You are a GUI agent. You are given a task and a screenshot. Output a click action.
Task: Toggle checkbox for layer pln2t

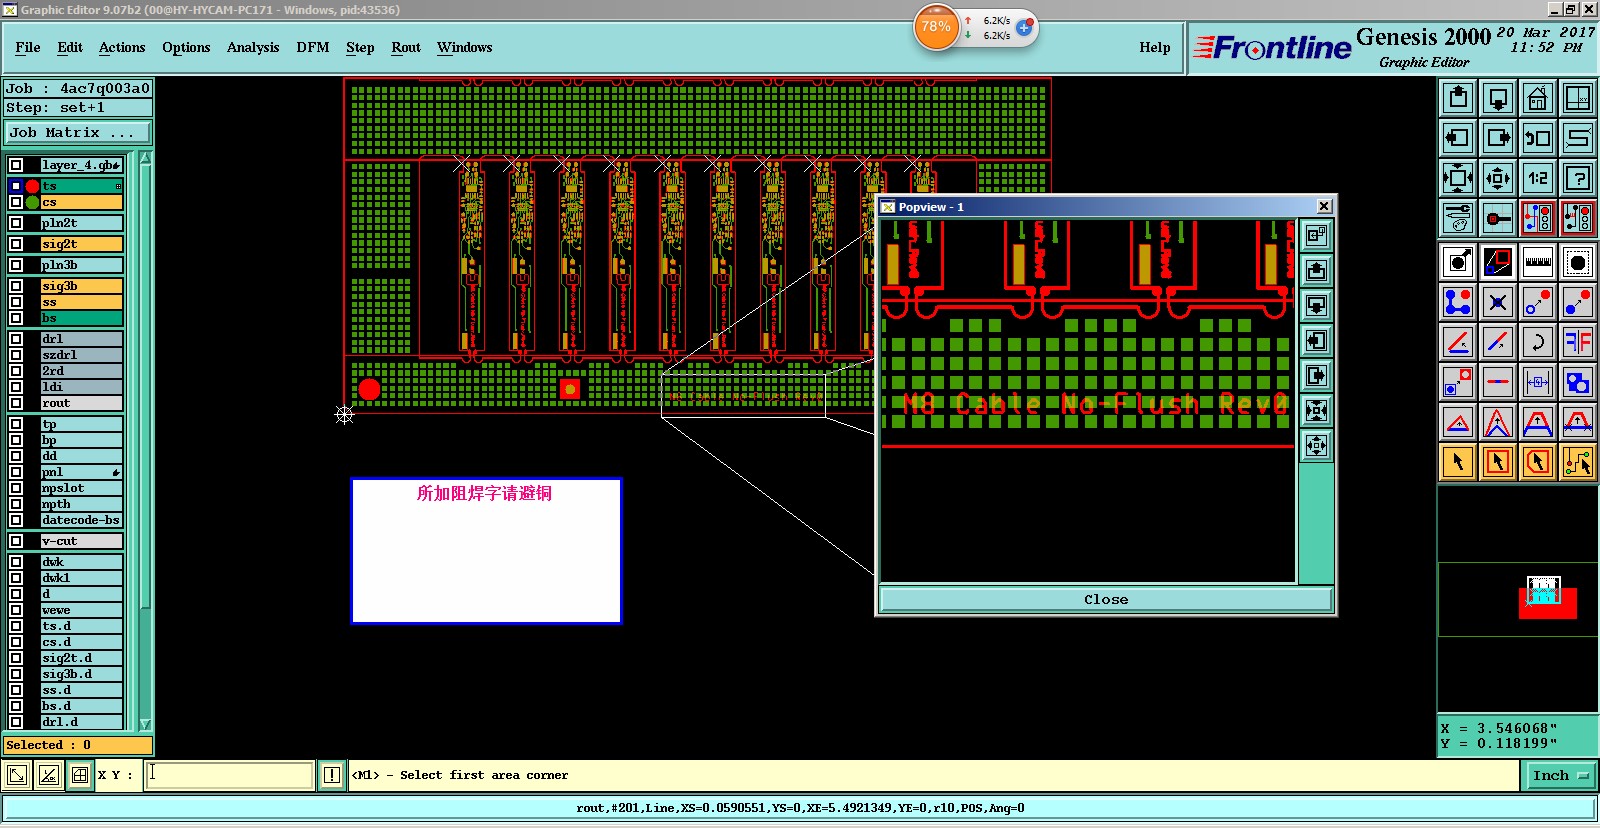pyautogui.click(x=16, y=223)
